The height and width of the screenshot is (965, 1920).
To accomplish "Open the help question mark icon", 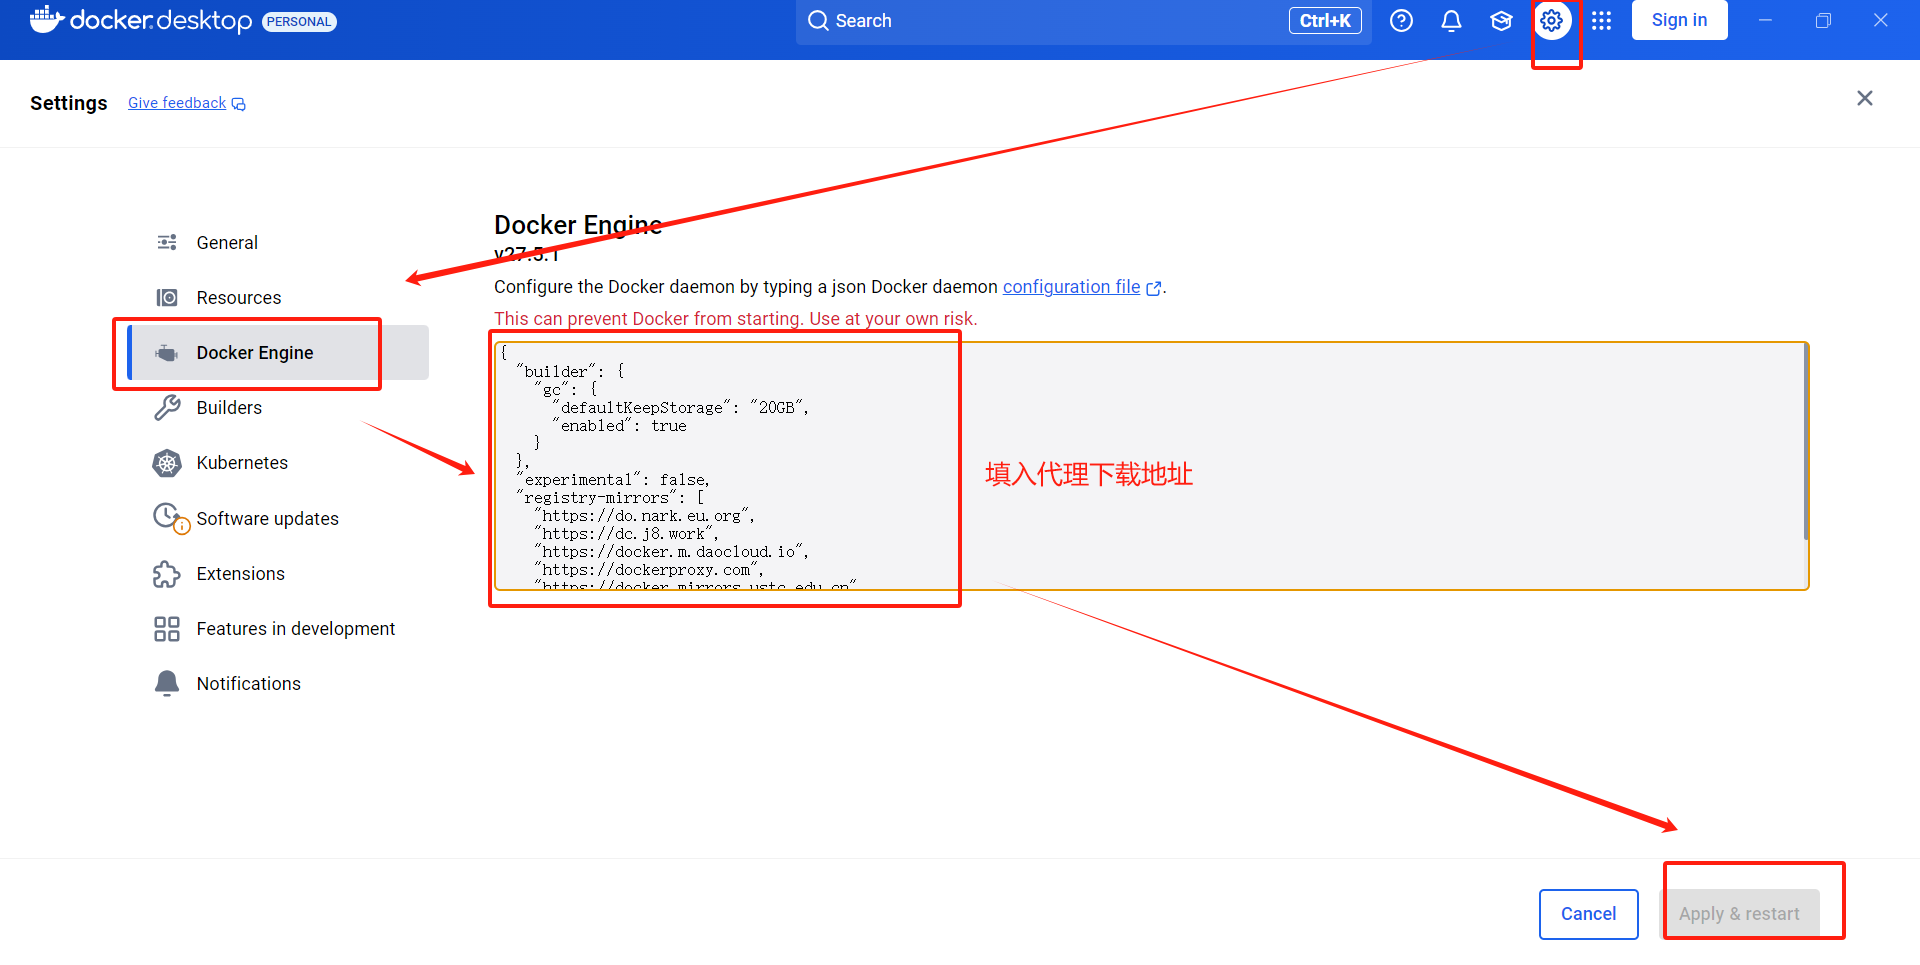I will click(1401, 21).
